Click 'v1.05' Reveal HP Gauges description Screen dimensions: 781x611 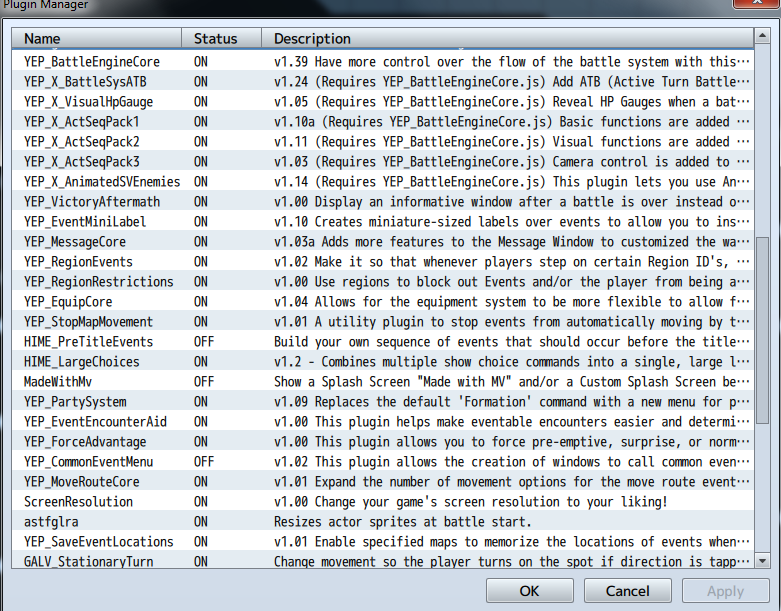coord(512,102)
